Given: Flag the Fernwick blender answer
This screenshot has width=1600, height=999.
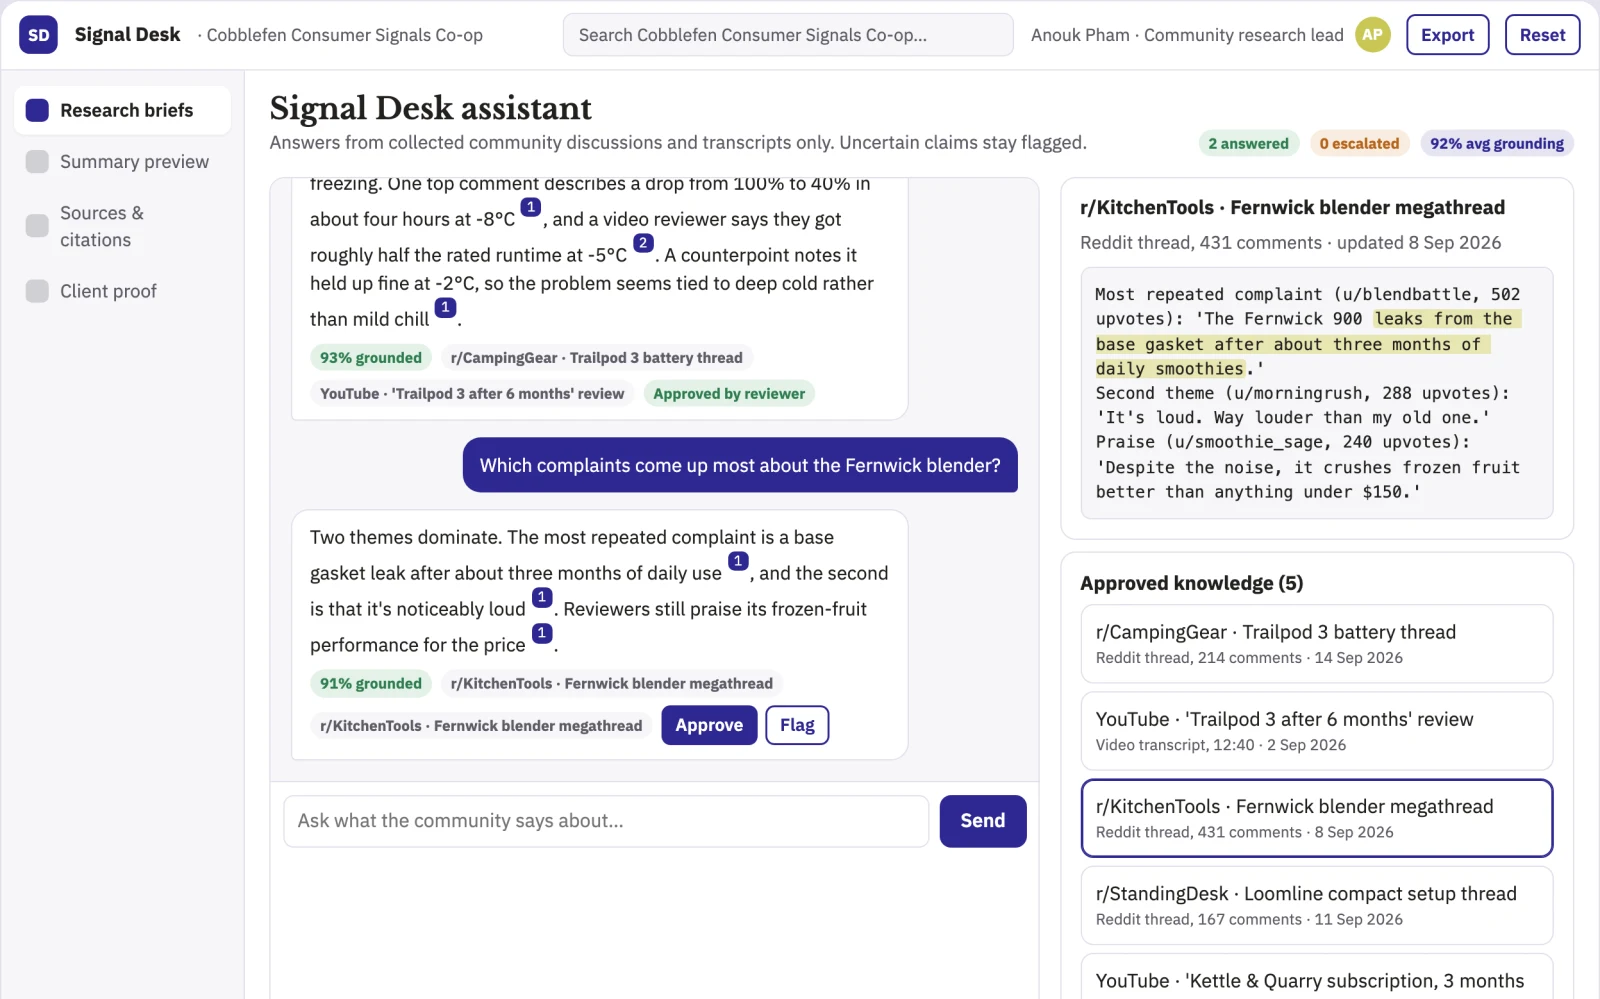Looking at the screenshot, I should pos(797,725).
